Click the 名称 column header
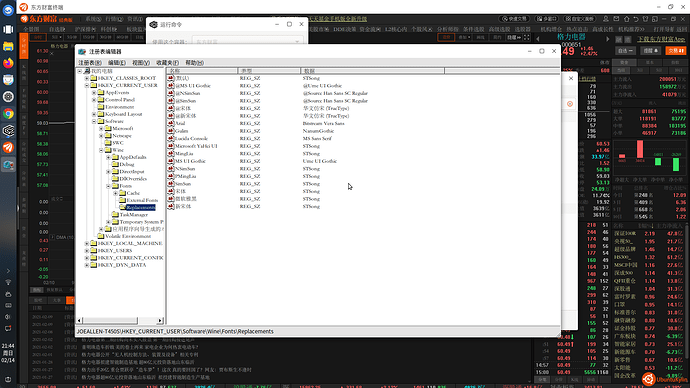 point(202,71)
